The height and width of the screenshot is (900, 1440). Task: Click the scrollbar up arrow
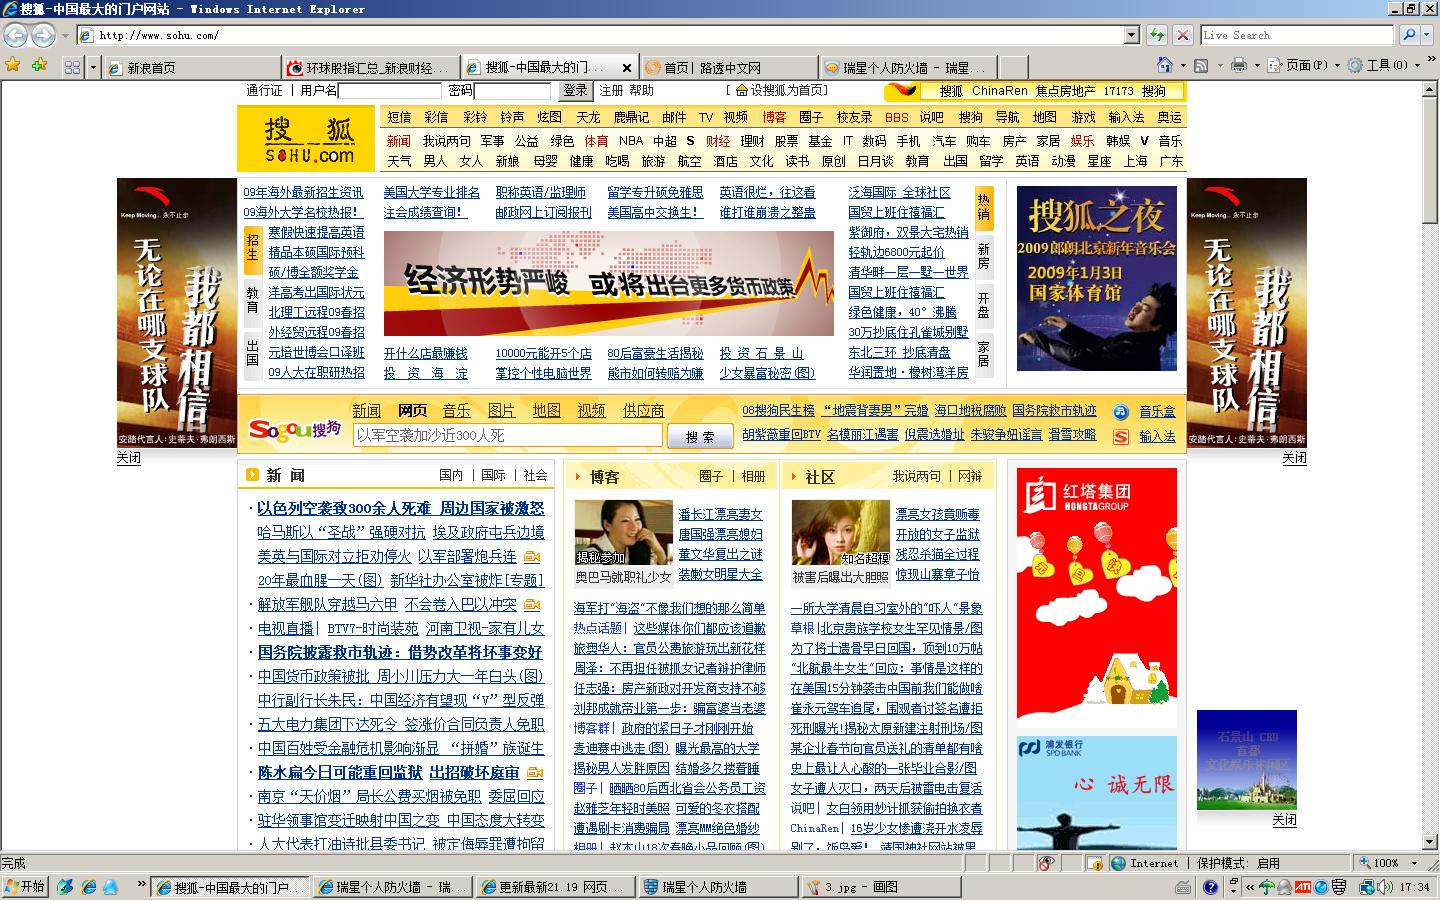1430,88
